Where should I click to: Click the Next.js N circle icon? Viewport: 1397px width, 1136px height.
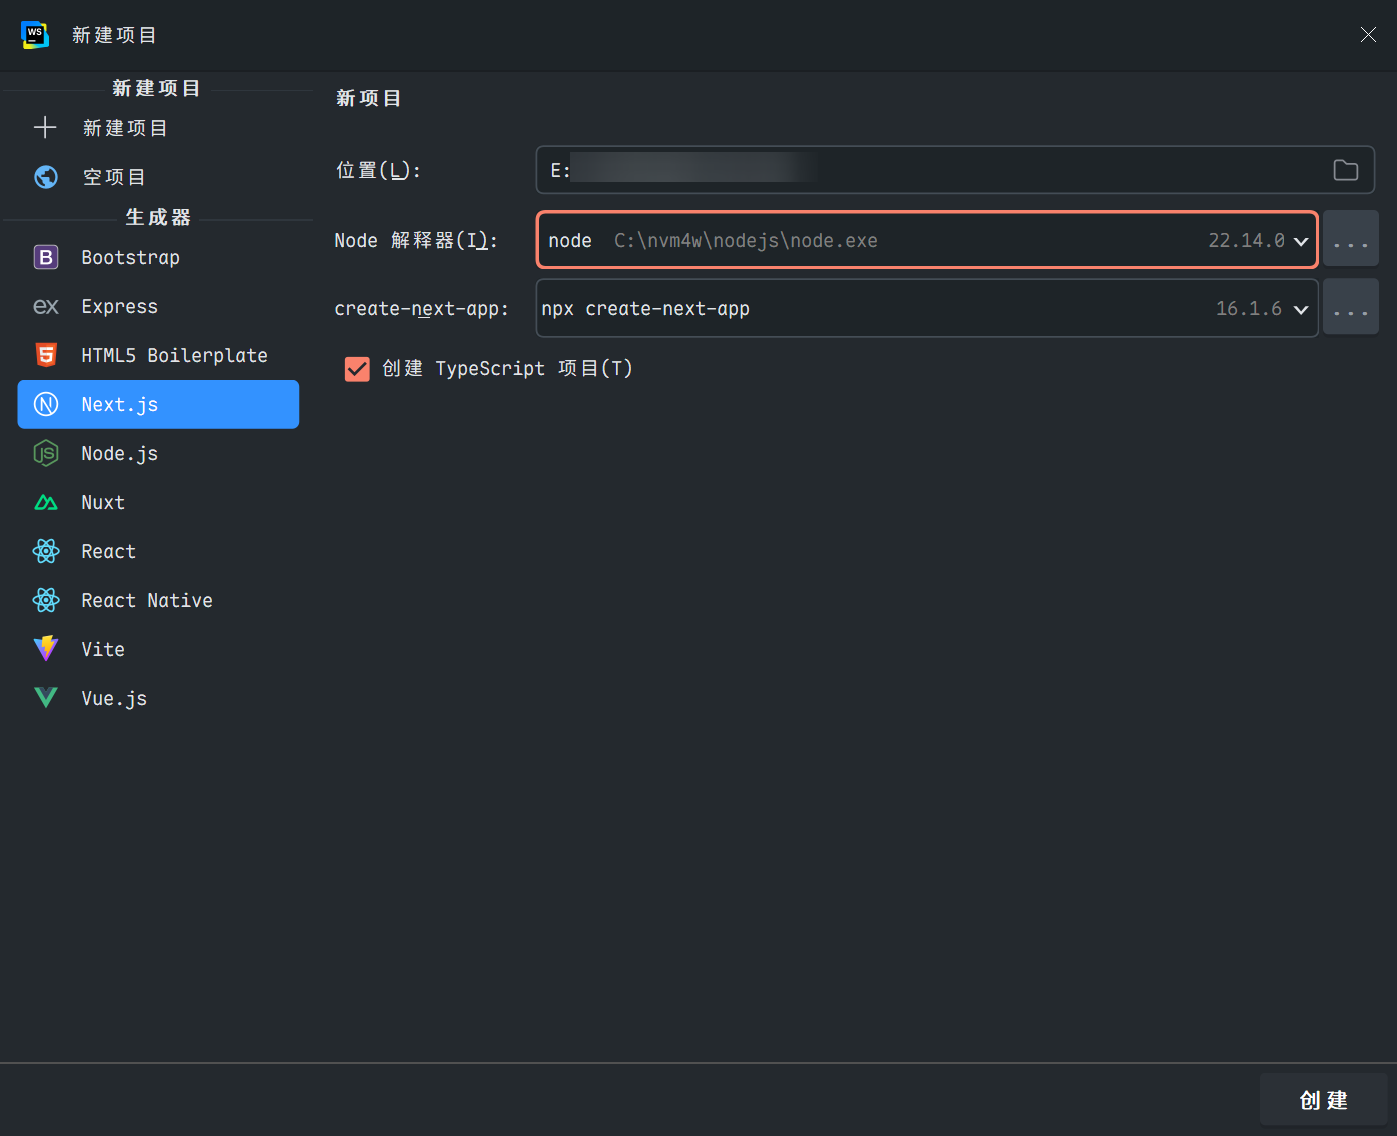point(46,404)
